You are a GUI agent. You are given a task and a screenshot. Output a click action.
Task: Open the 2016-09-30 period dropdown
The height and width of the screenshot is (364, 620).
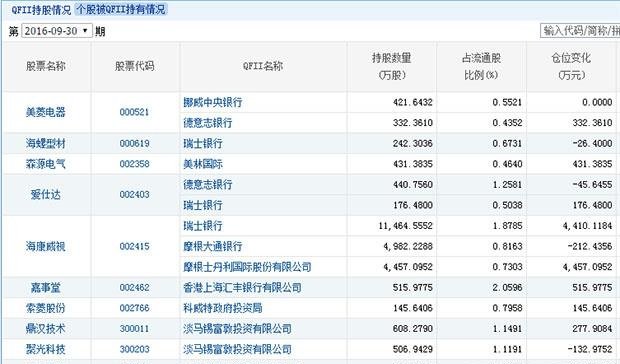coord(57,31)
